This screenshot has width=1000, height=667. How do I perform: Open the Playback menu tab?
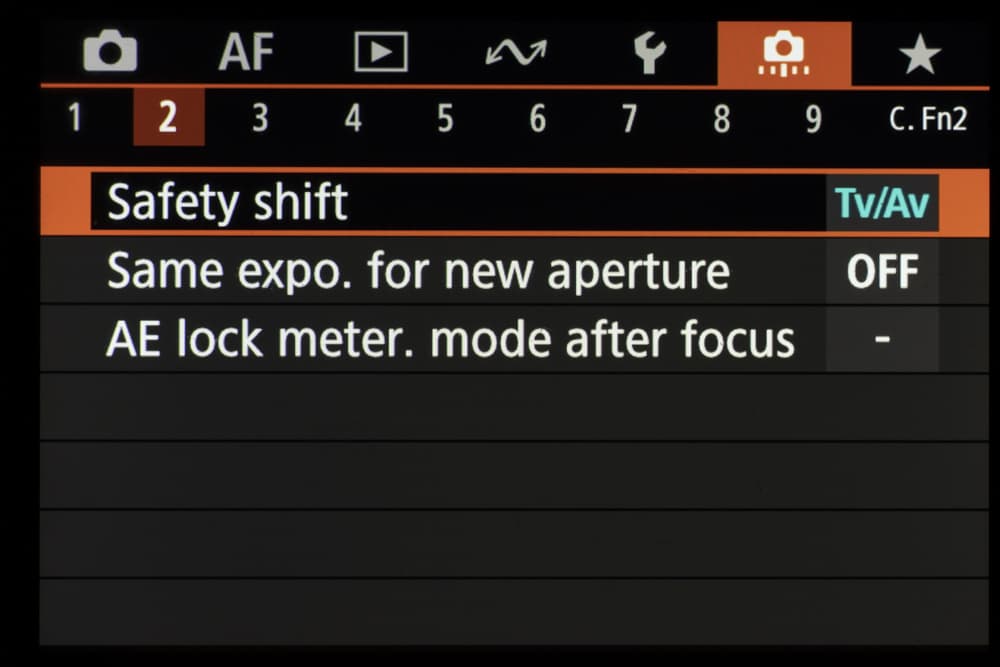tap(381, 53)
